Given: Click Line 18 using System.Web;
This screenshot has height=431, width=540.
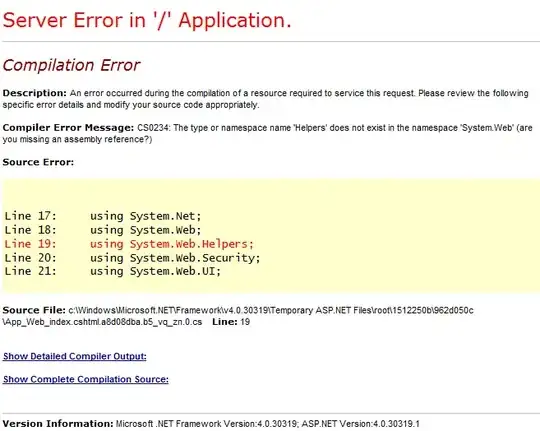Looking at the screenshot, I should (103, 230).
